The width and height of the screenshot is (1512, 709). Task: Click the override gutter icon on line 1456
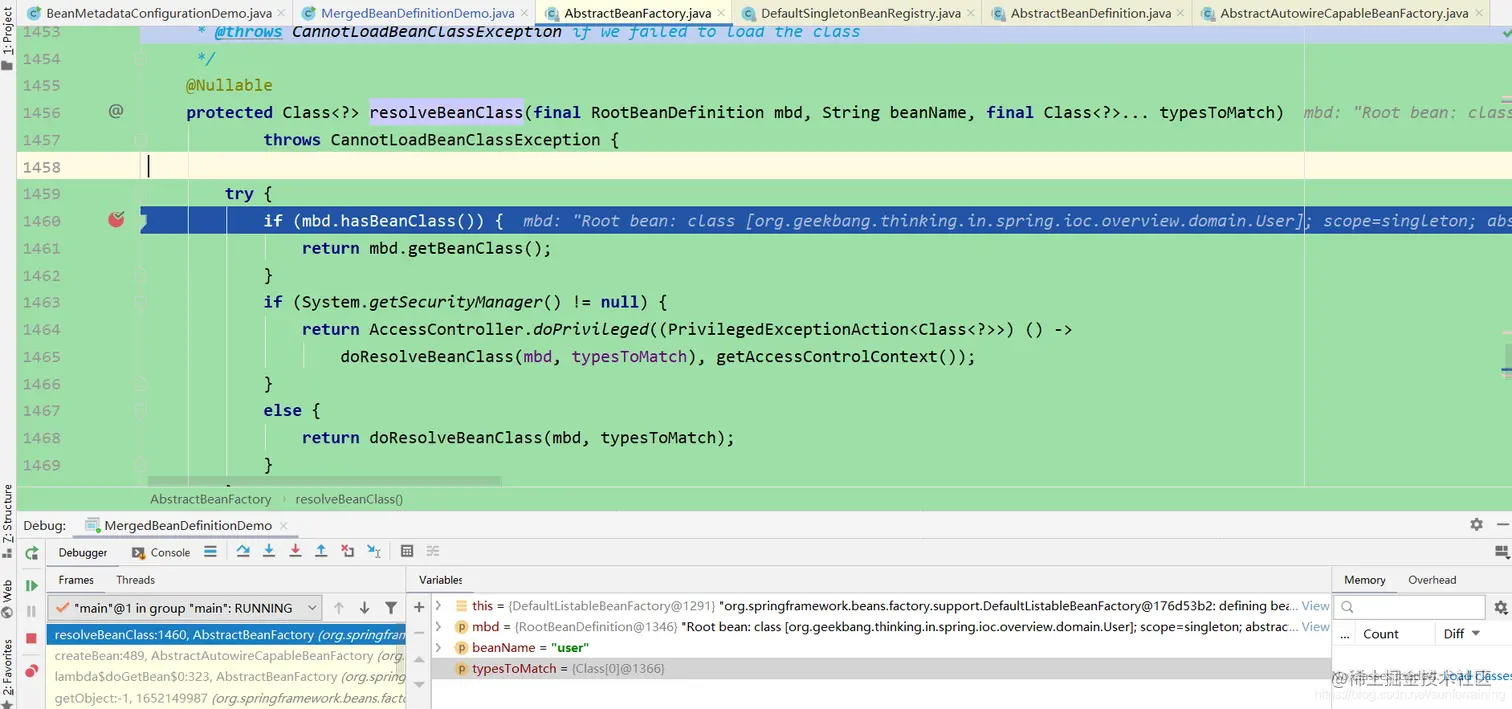point(116,112)
